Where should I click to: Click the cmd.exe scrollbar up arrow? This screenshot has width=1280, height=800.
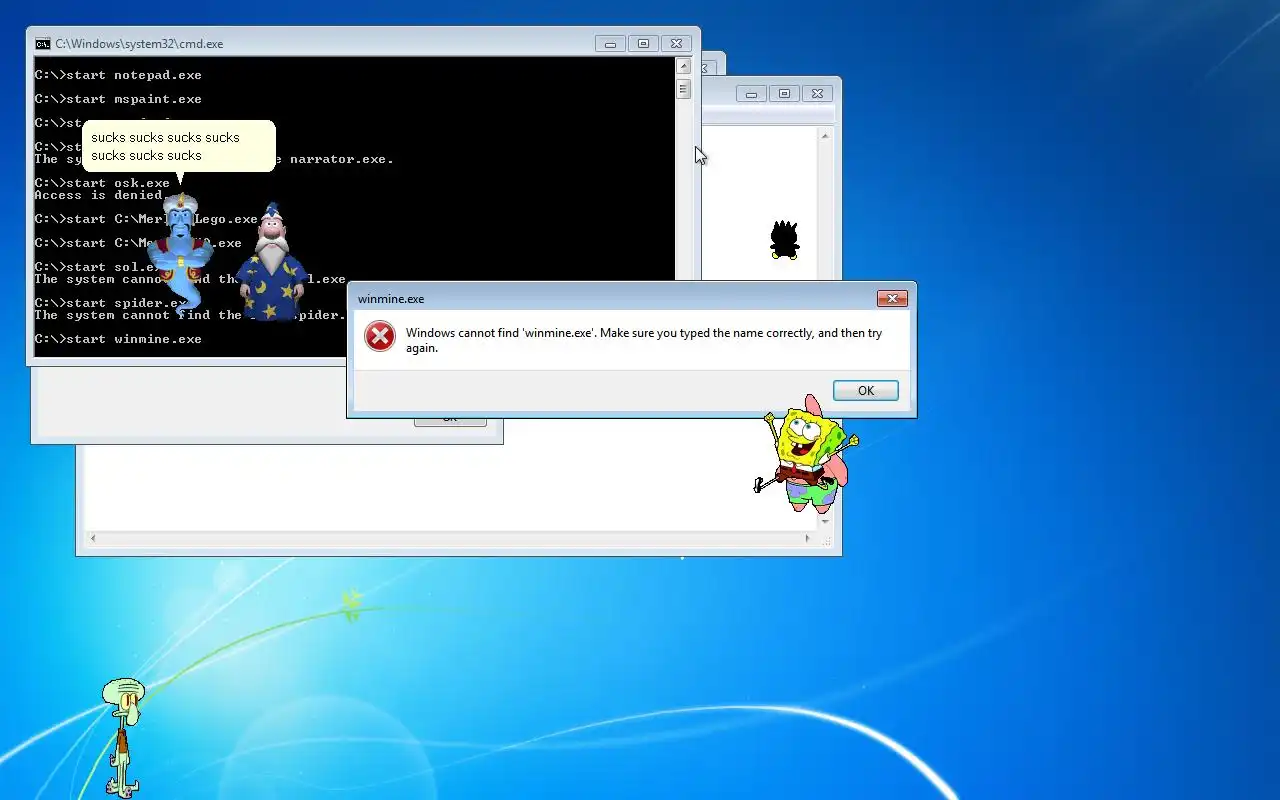(684, 67)
